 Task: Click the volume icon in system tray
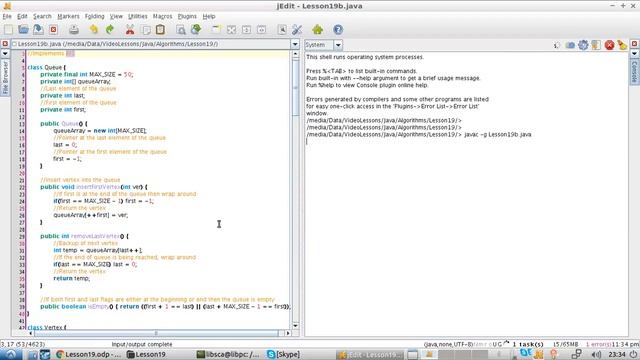click(x=596, y=354)
